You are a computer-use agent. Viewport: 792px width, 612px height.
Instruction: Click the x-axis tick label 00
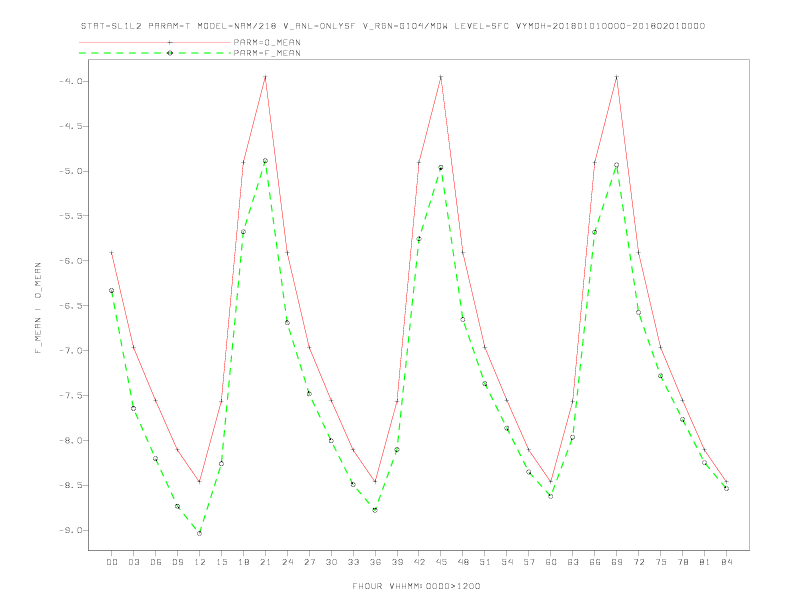click(112, 562)
